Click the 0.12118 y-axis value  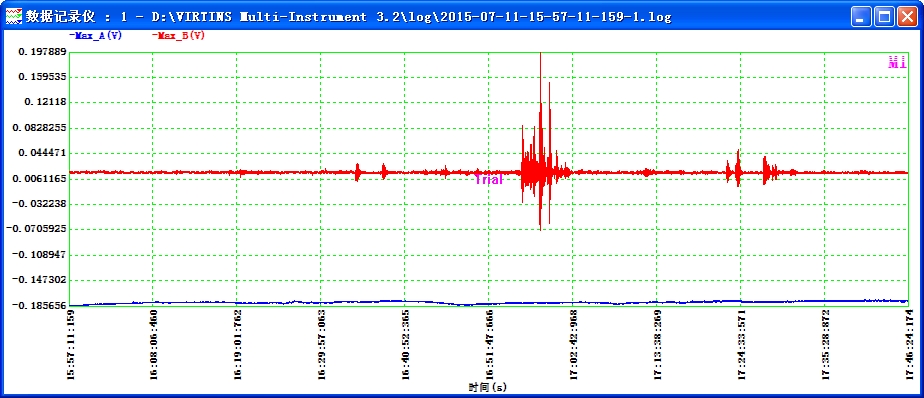45,102
